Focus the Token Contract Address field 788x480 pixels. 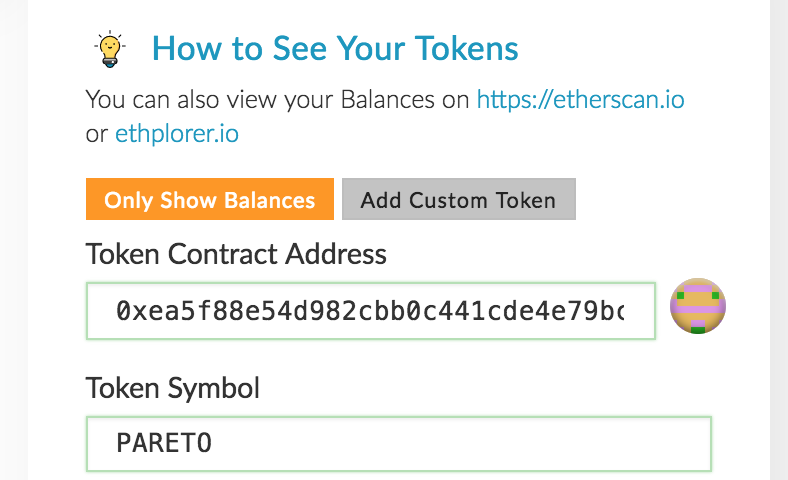(x=370, y=311)
